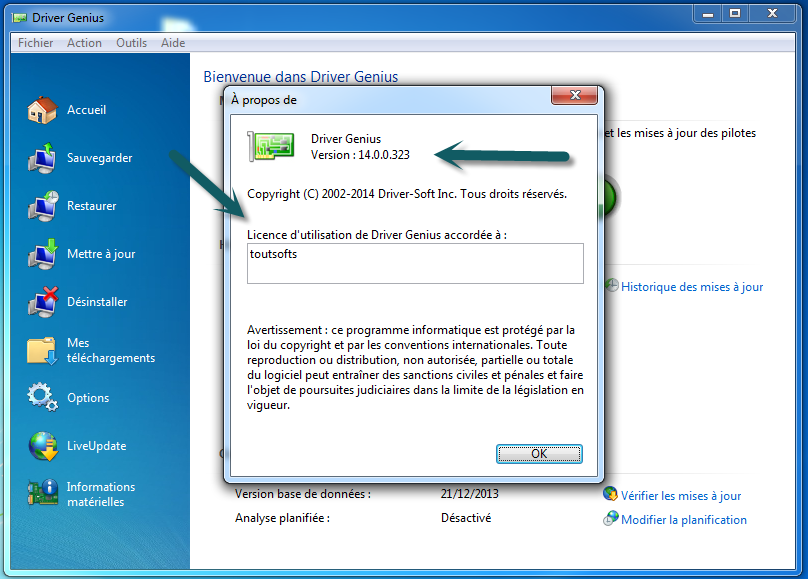Screen dimensions: 808x579
Task: Click the Sauvegarder backup icon
Action: click(42, 158)
